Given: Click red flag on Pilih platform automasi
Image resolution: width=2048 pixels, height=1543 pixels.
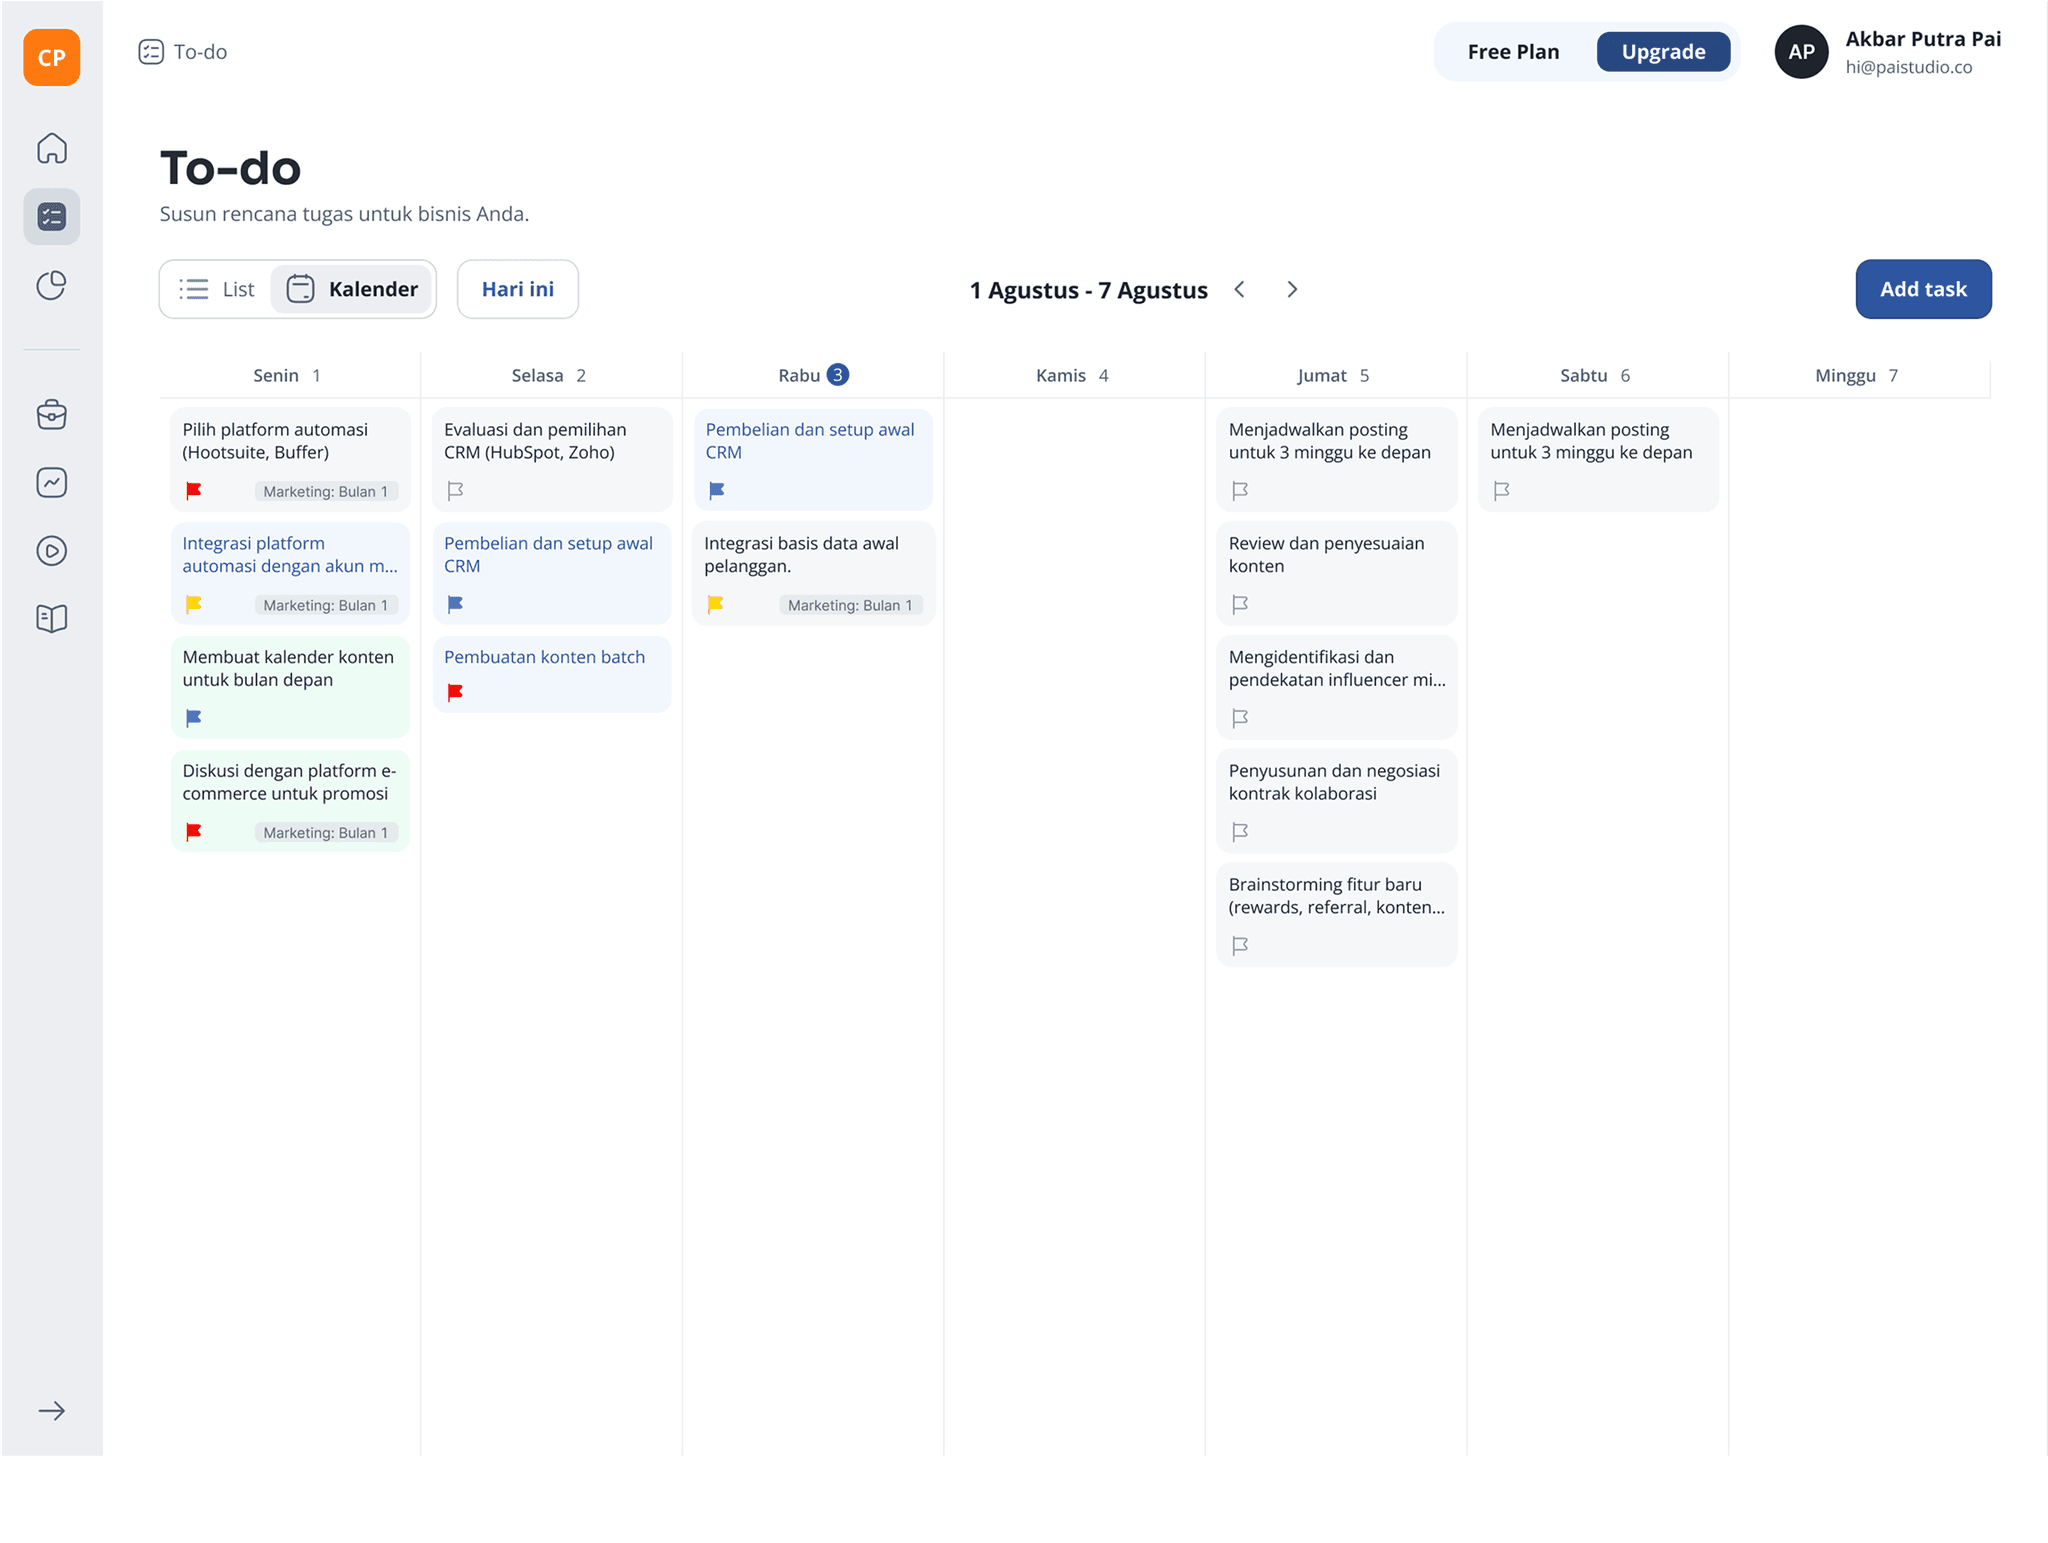Looking at the screenshot, I should coord(194,491).
